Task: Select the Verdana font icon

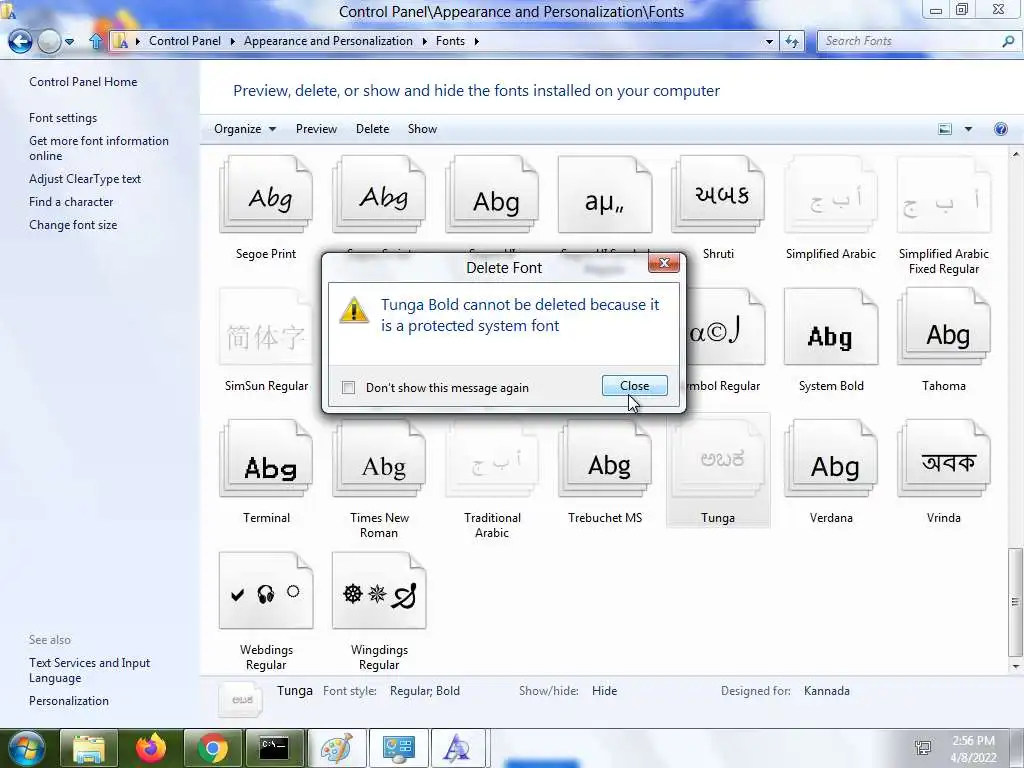Action: click(x=831, y=458)
